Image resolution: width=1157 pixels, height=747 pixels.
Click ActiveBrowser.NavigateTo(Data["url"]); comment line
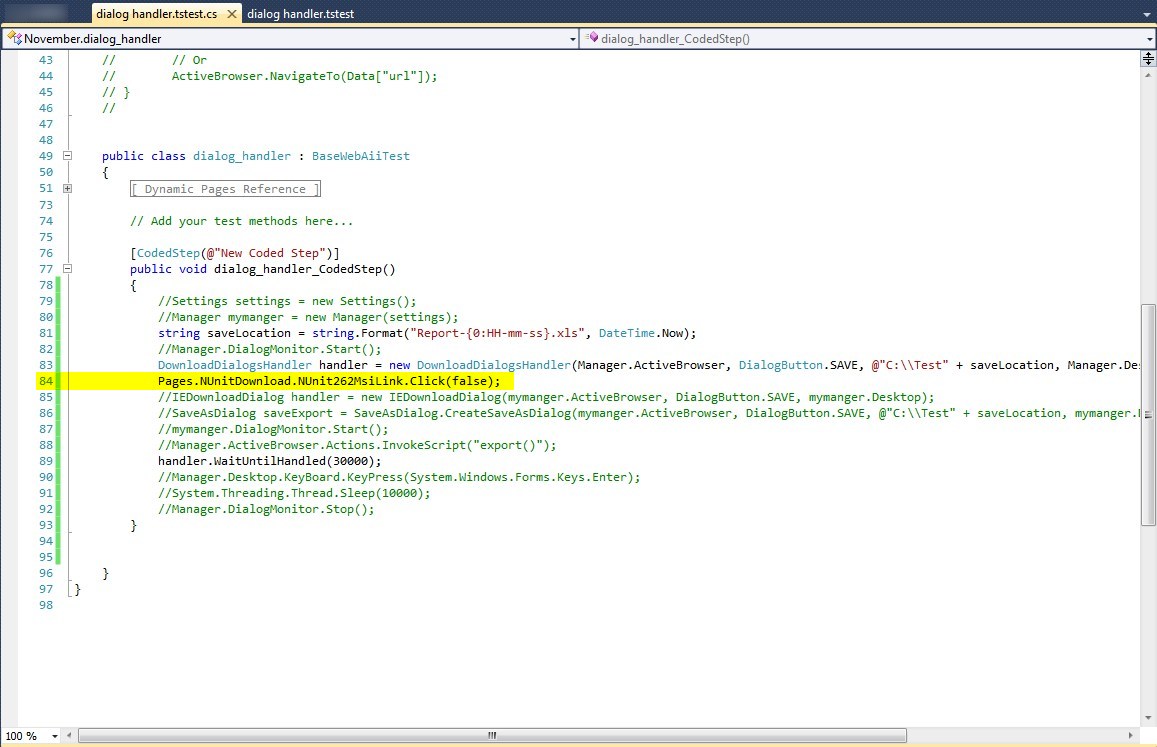click(x=305, y=76)
